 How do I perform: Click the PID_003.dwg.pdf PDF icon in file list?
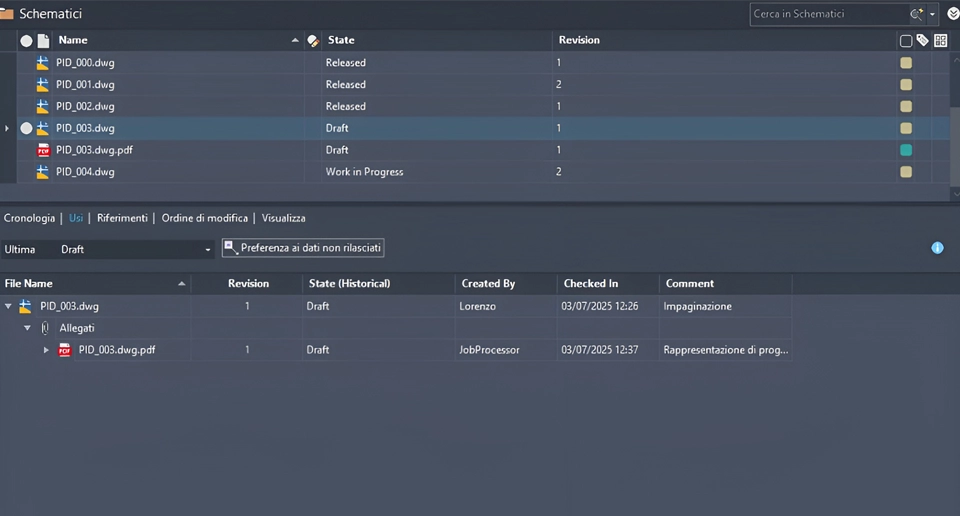43,150
